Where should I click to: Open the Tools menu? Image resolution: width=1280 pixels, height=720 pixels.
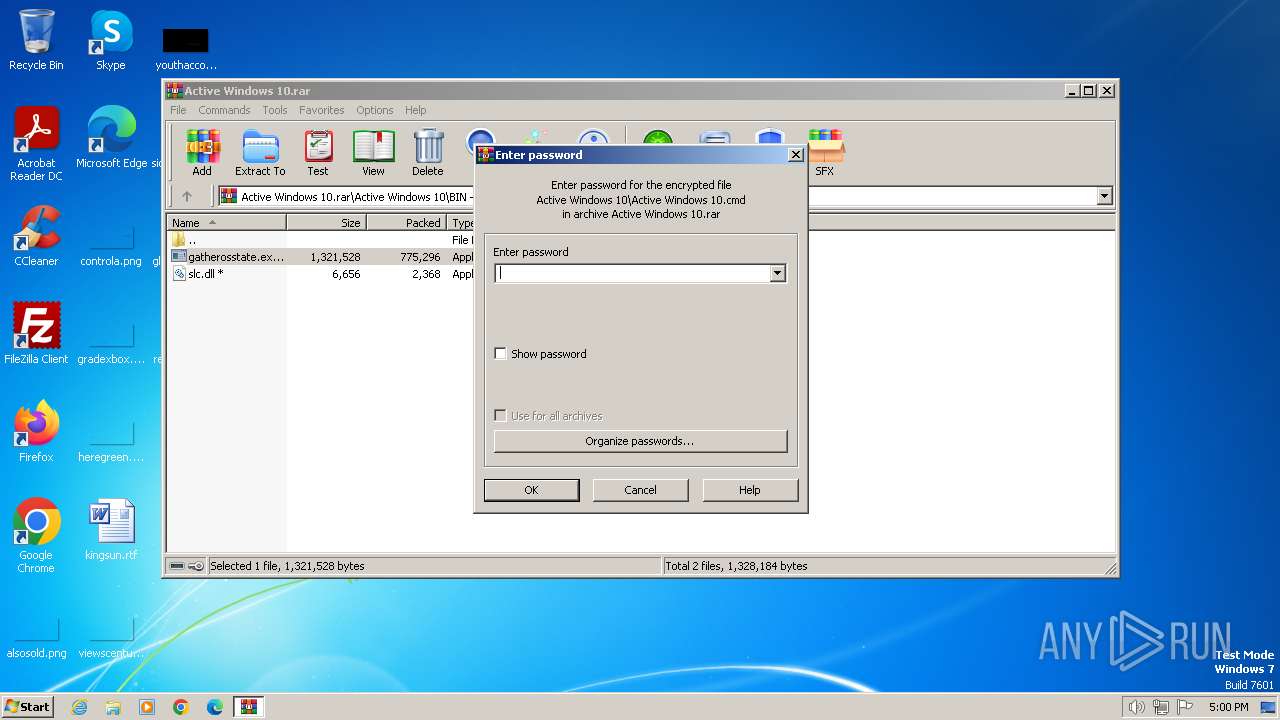pyautogui.click(x=274, y=110)
